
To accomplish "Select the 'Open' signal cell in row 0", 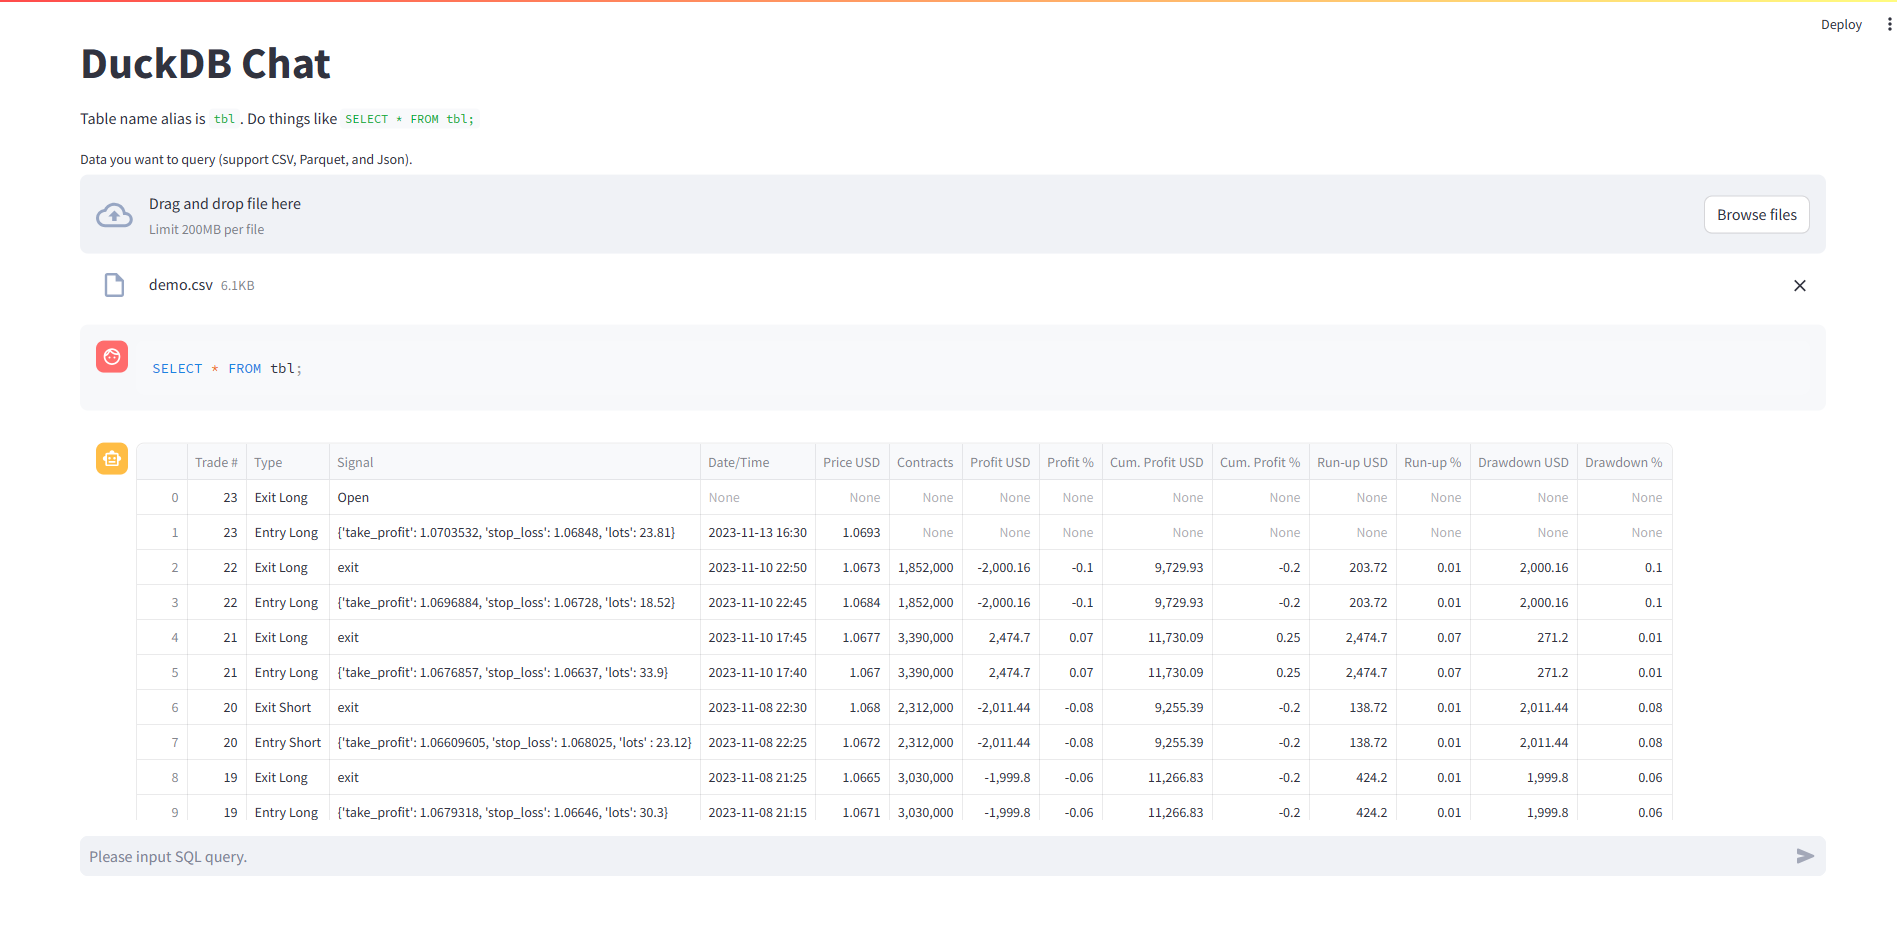I will click(x=514, y=497).
